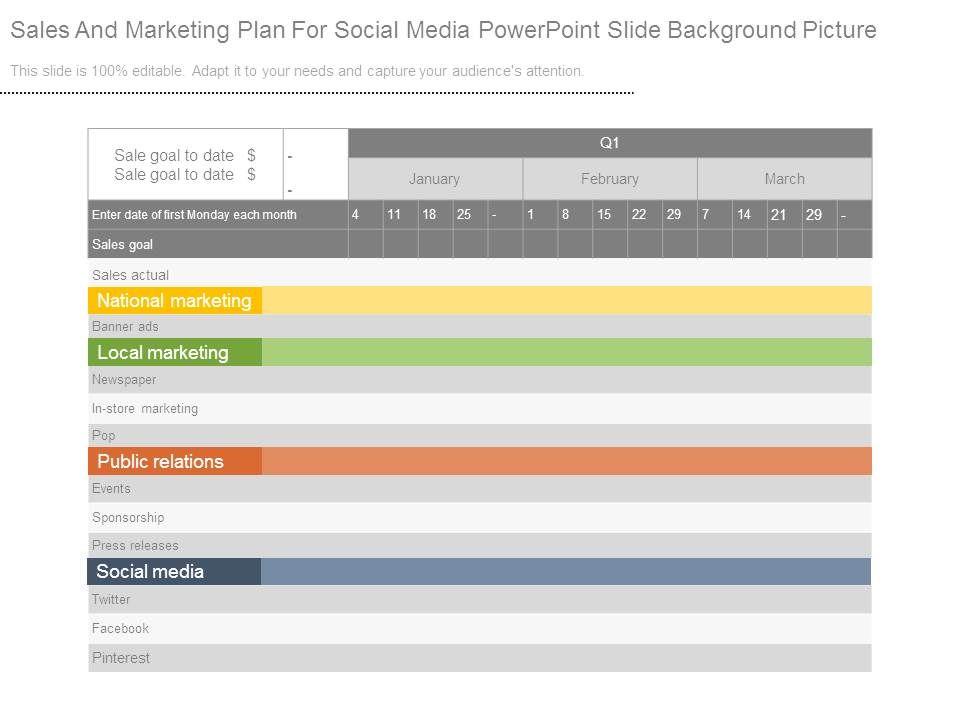
Task: Click the March month header
Action: pyautogui.click(x=784, y=179)
